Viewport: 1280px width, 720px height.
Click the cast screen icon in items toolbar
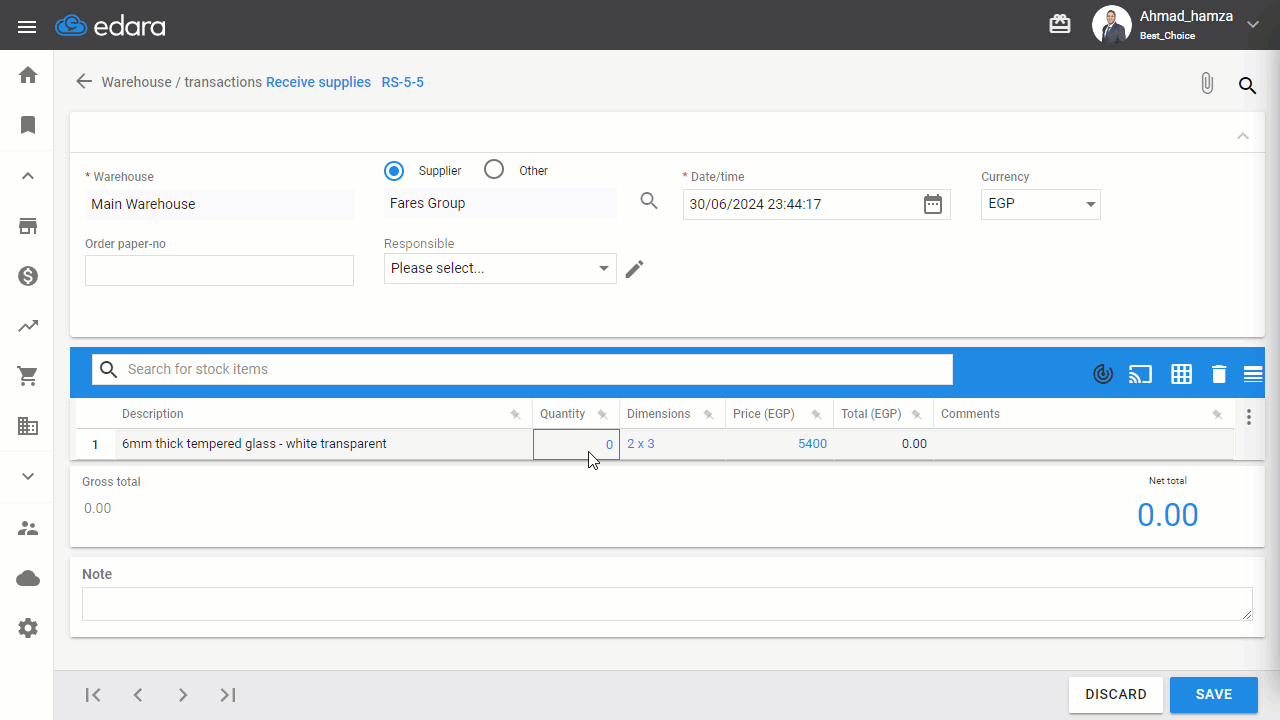tap(1140, 374)
